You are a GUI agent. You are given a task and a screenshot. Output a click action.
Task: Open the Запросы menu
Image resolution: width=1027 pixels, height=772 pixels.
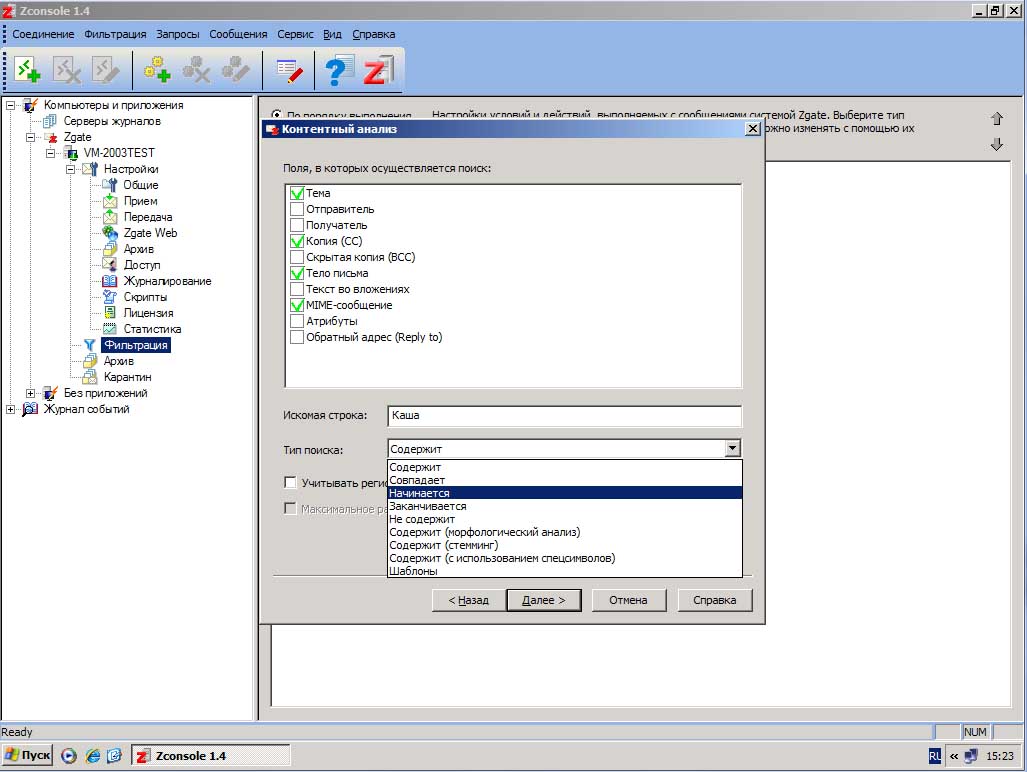177,34
